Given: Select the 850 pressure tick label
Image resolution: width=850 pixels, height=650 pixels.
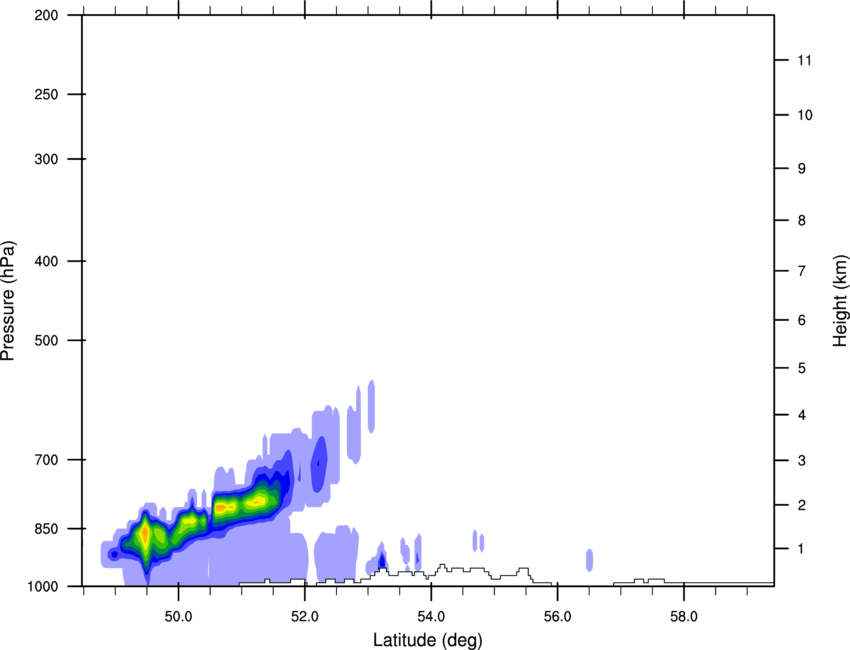Looking at the screenshot, I should point(46,529).
